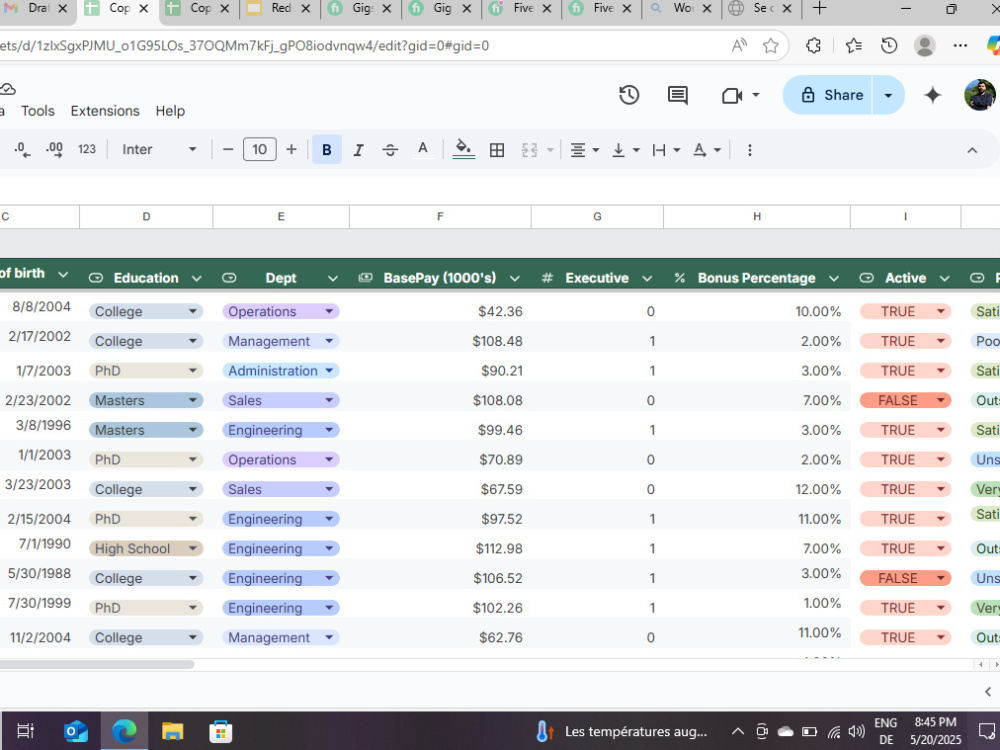Decrease decimal places
The height and width of the screenshot is (750, 1000).
click(20, 149)
